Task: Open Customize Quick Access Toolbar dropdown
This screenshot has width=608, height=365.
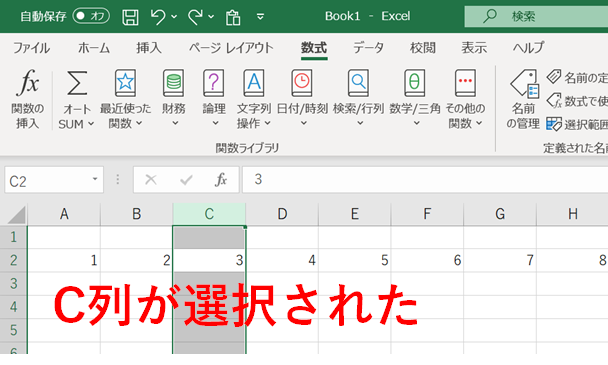Action: point(260,16)
